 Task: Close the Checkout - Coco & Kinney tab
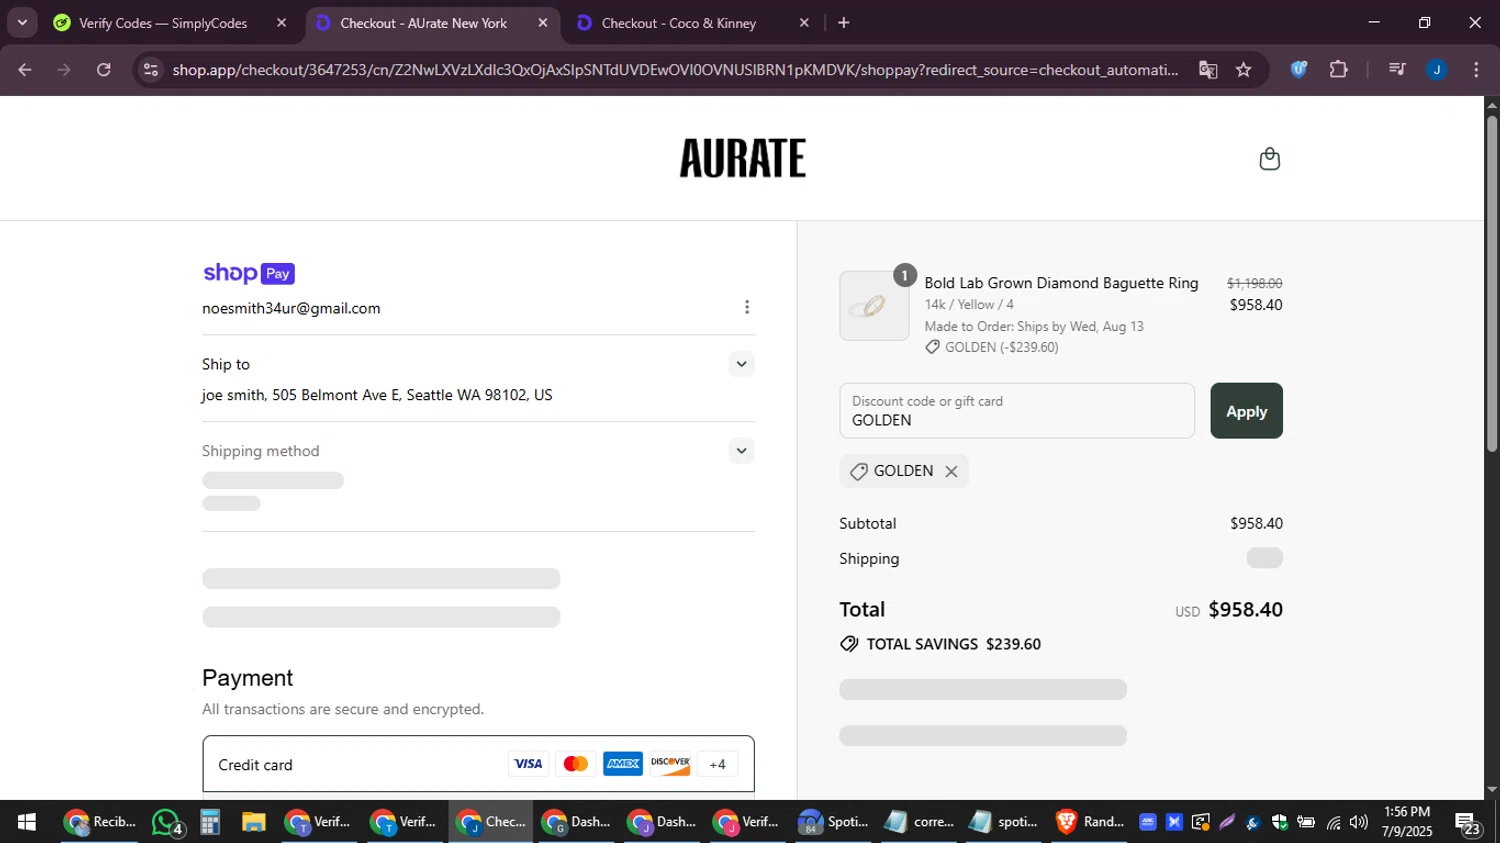[x=804, y=23]
